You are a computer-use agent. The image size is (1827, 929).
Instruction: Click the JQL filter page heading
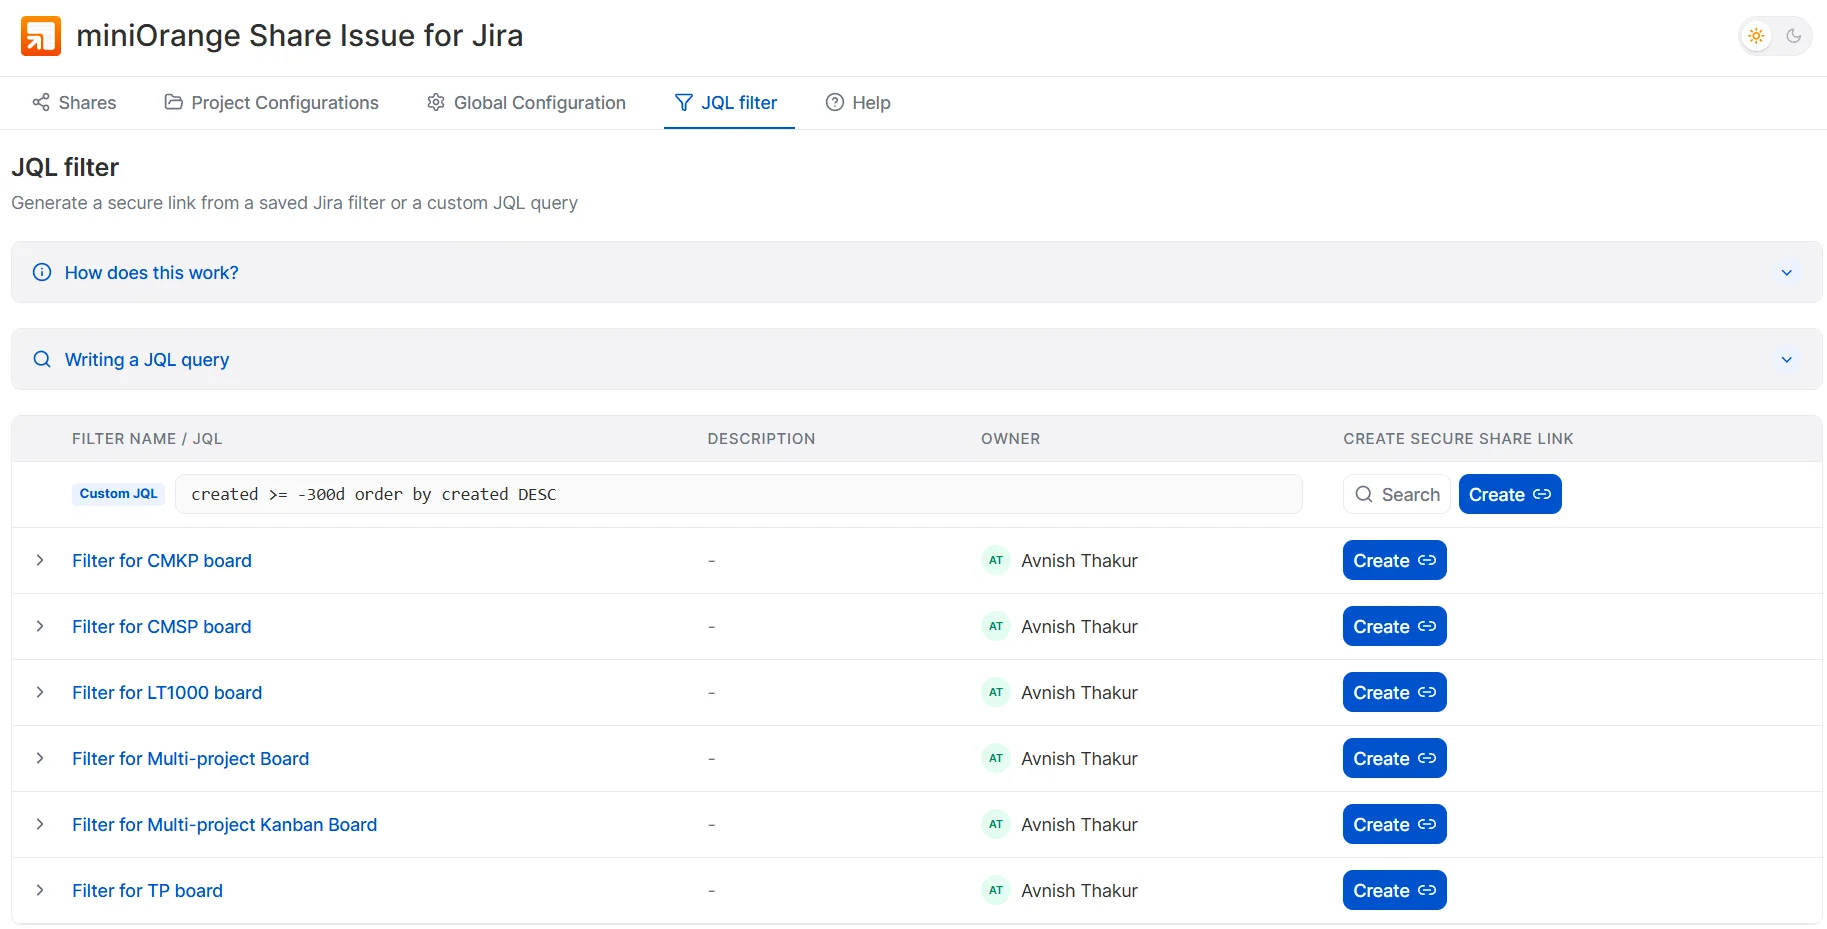(65, 167)
